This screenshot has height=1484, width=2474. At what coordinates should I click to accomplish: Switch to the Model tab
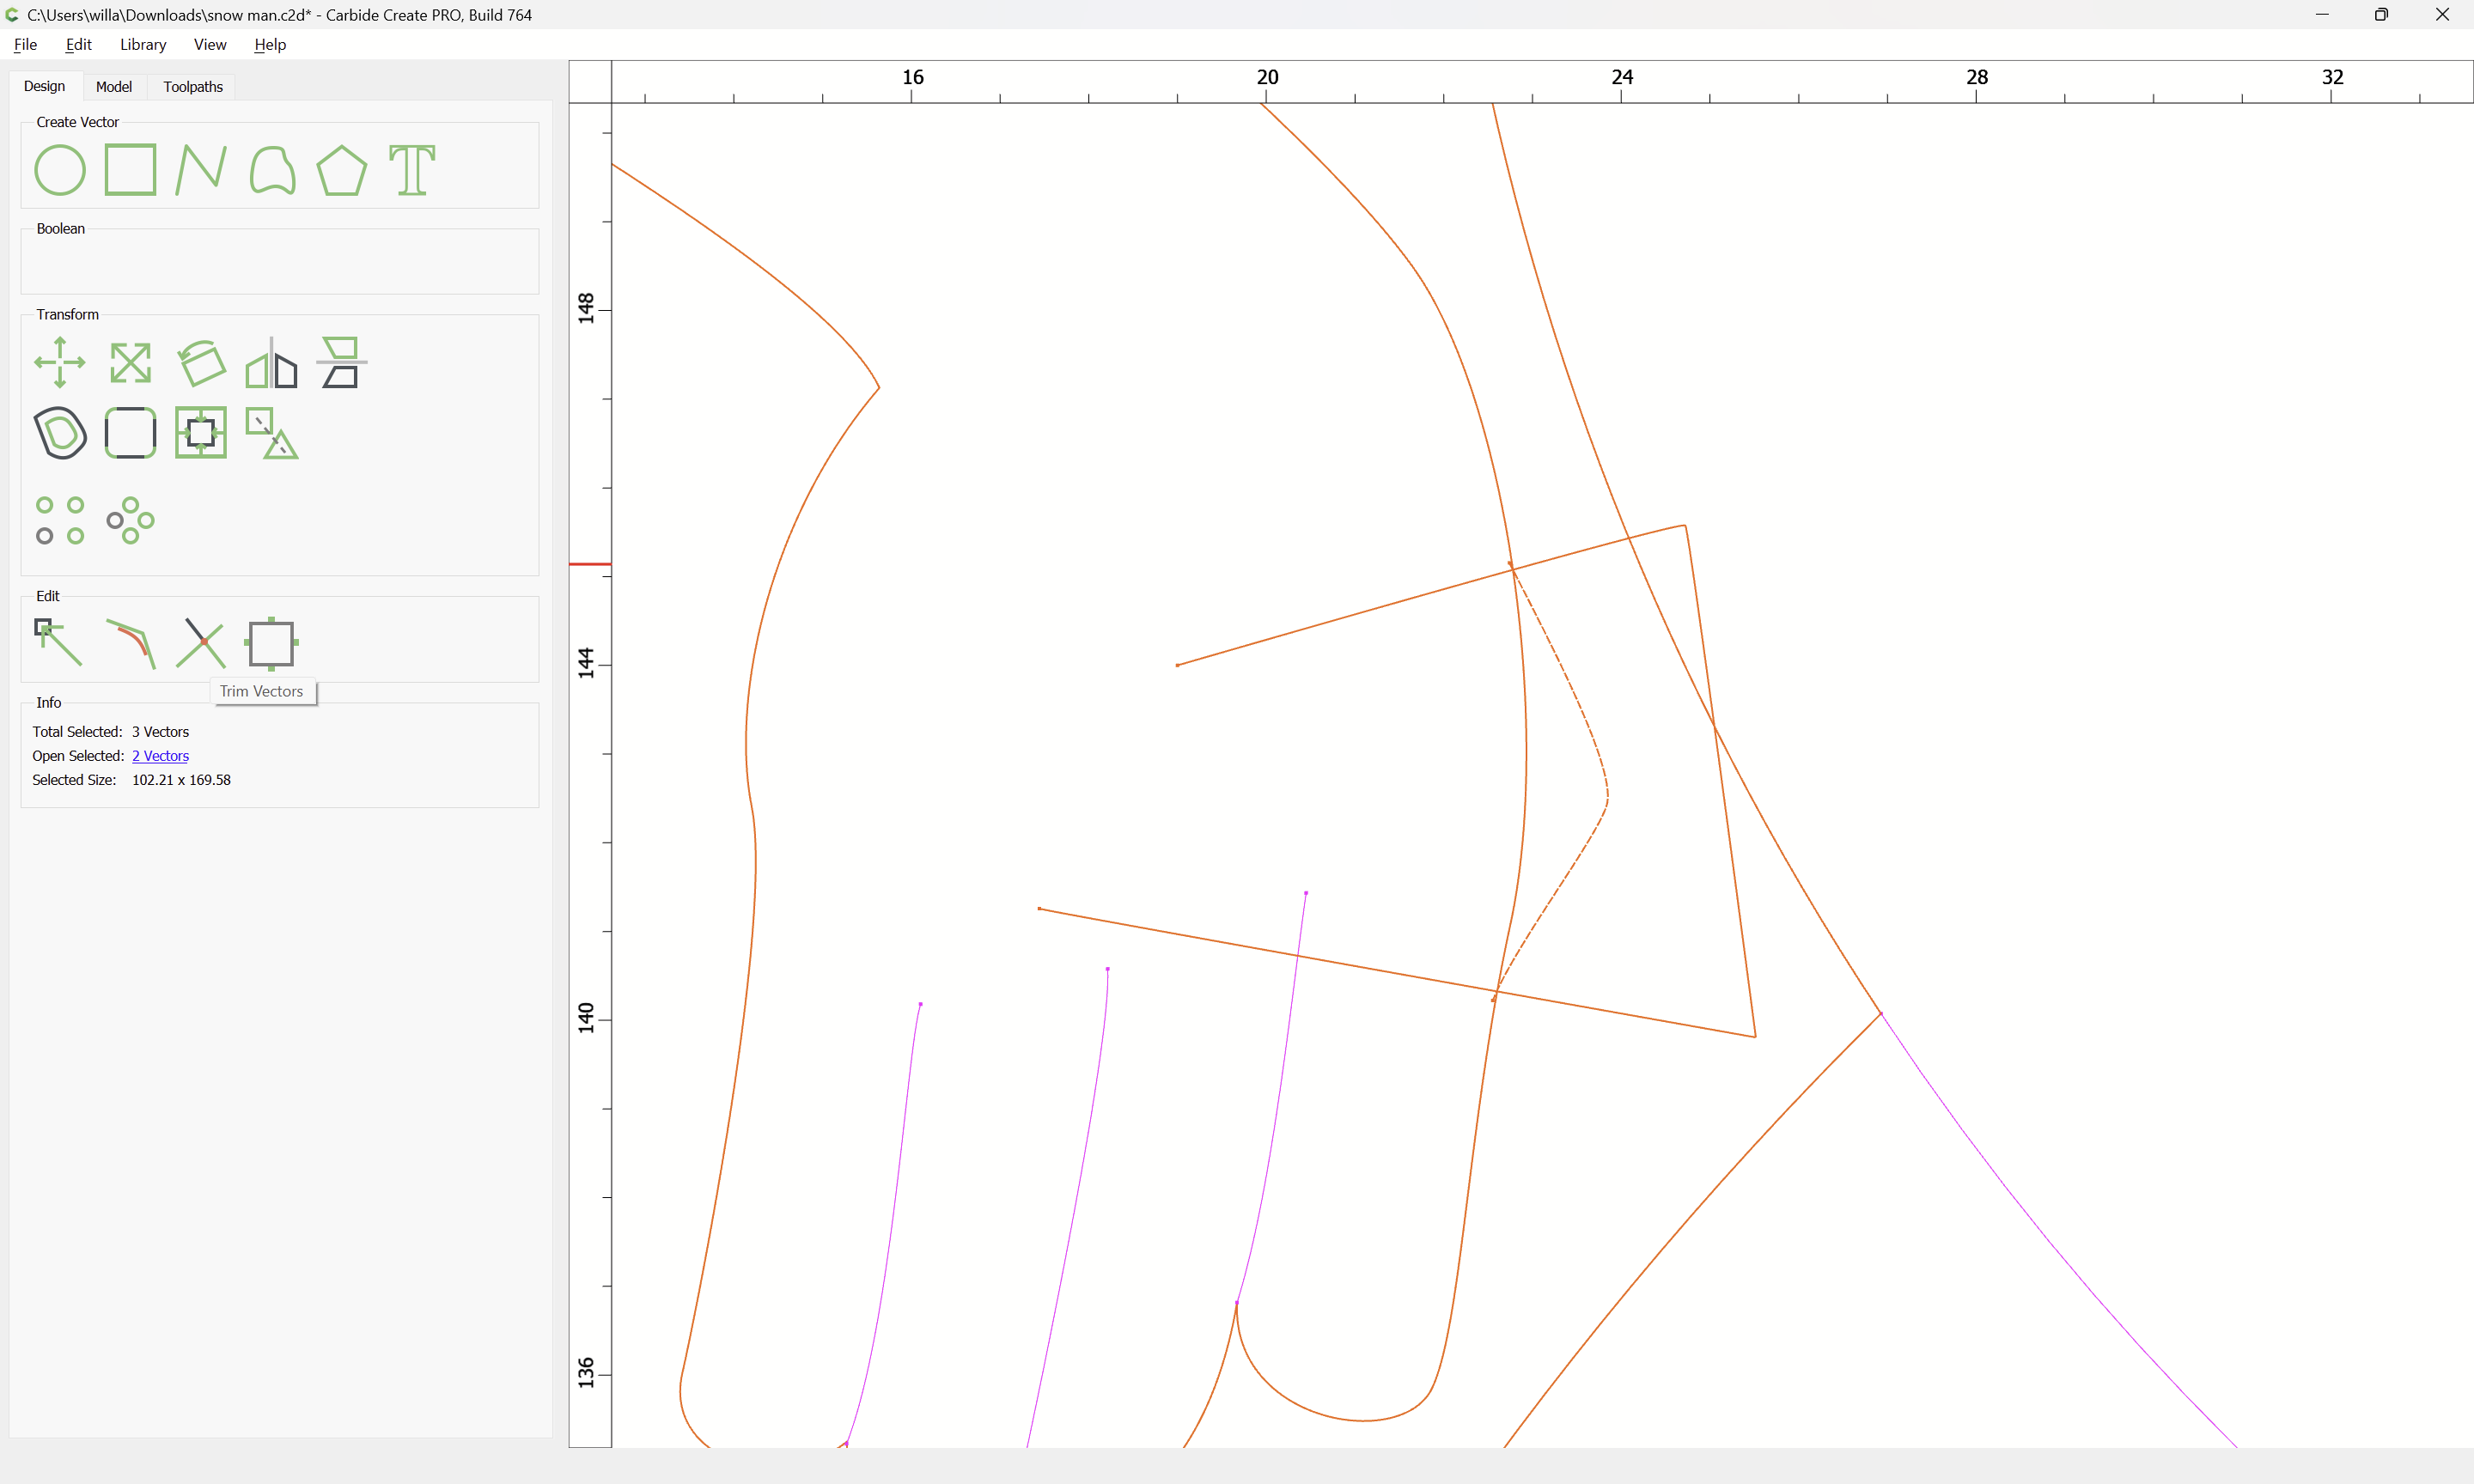click(x=113, y=87)
